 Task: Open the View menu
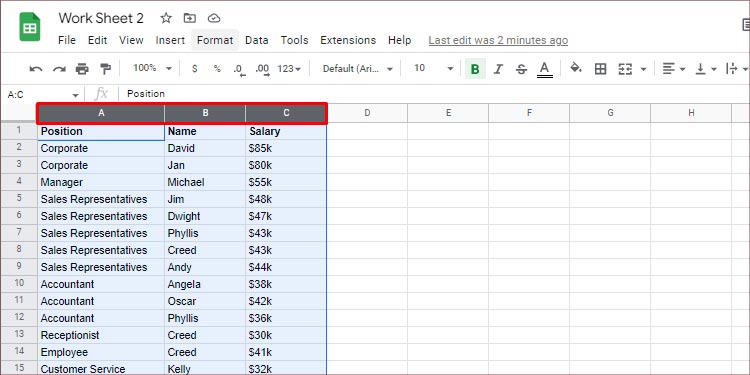(x=131, y=40)
